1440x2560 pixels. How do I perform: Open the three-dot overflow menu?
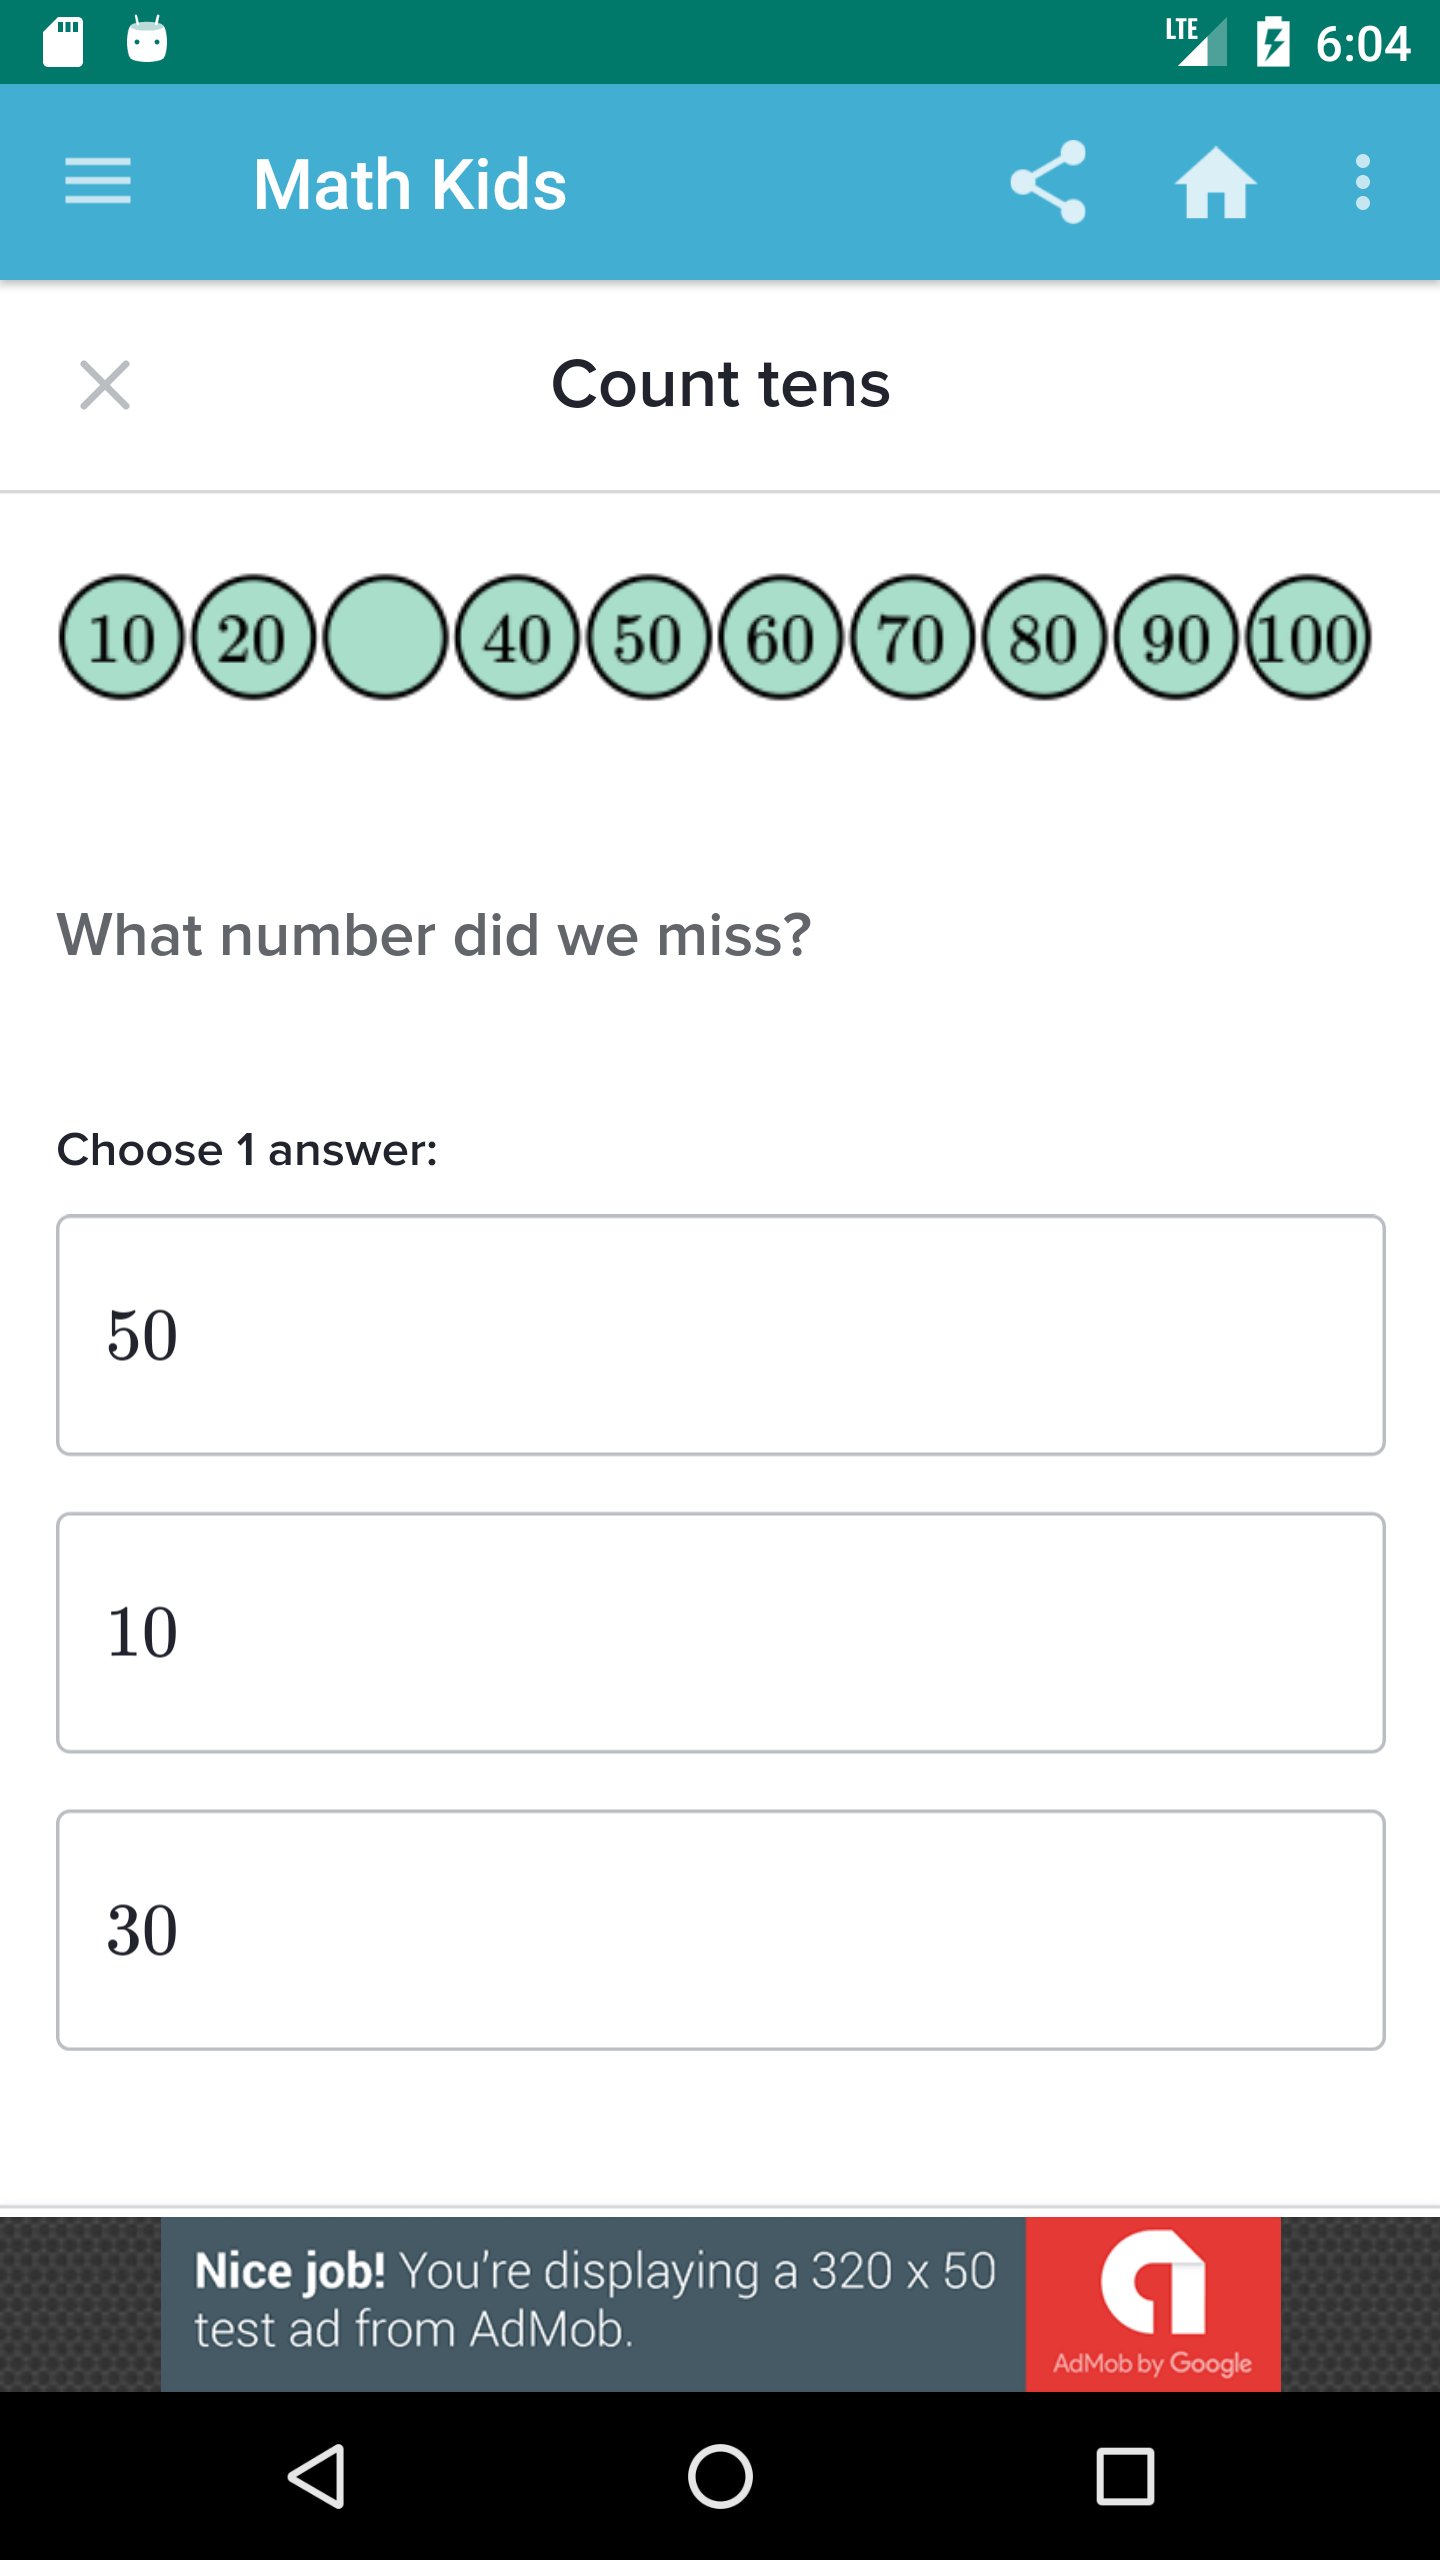(x=1362, y=182)
